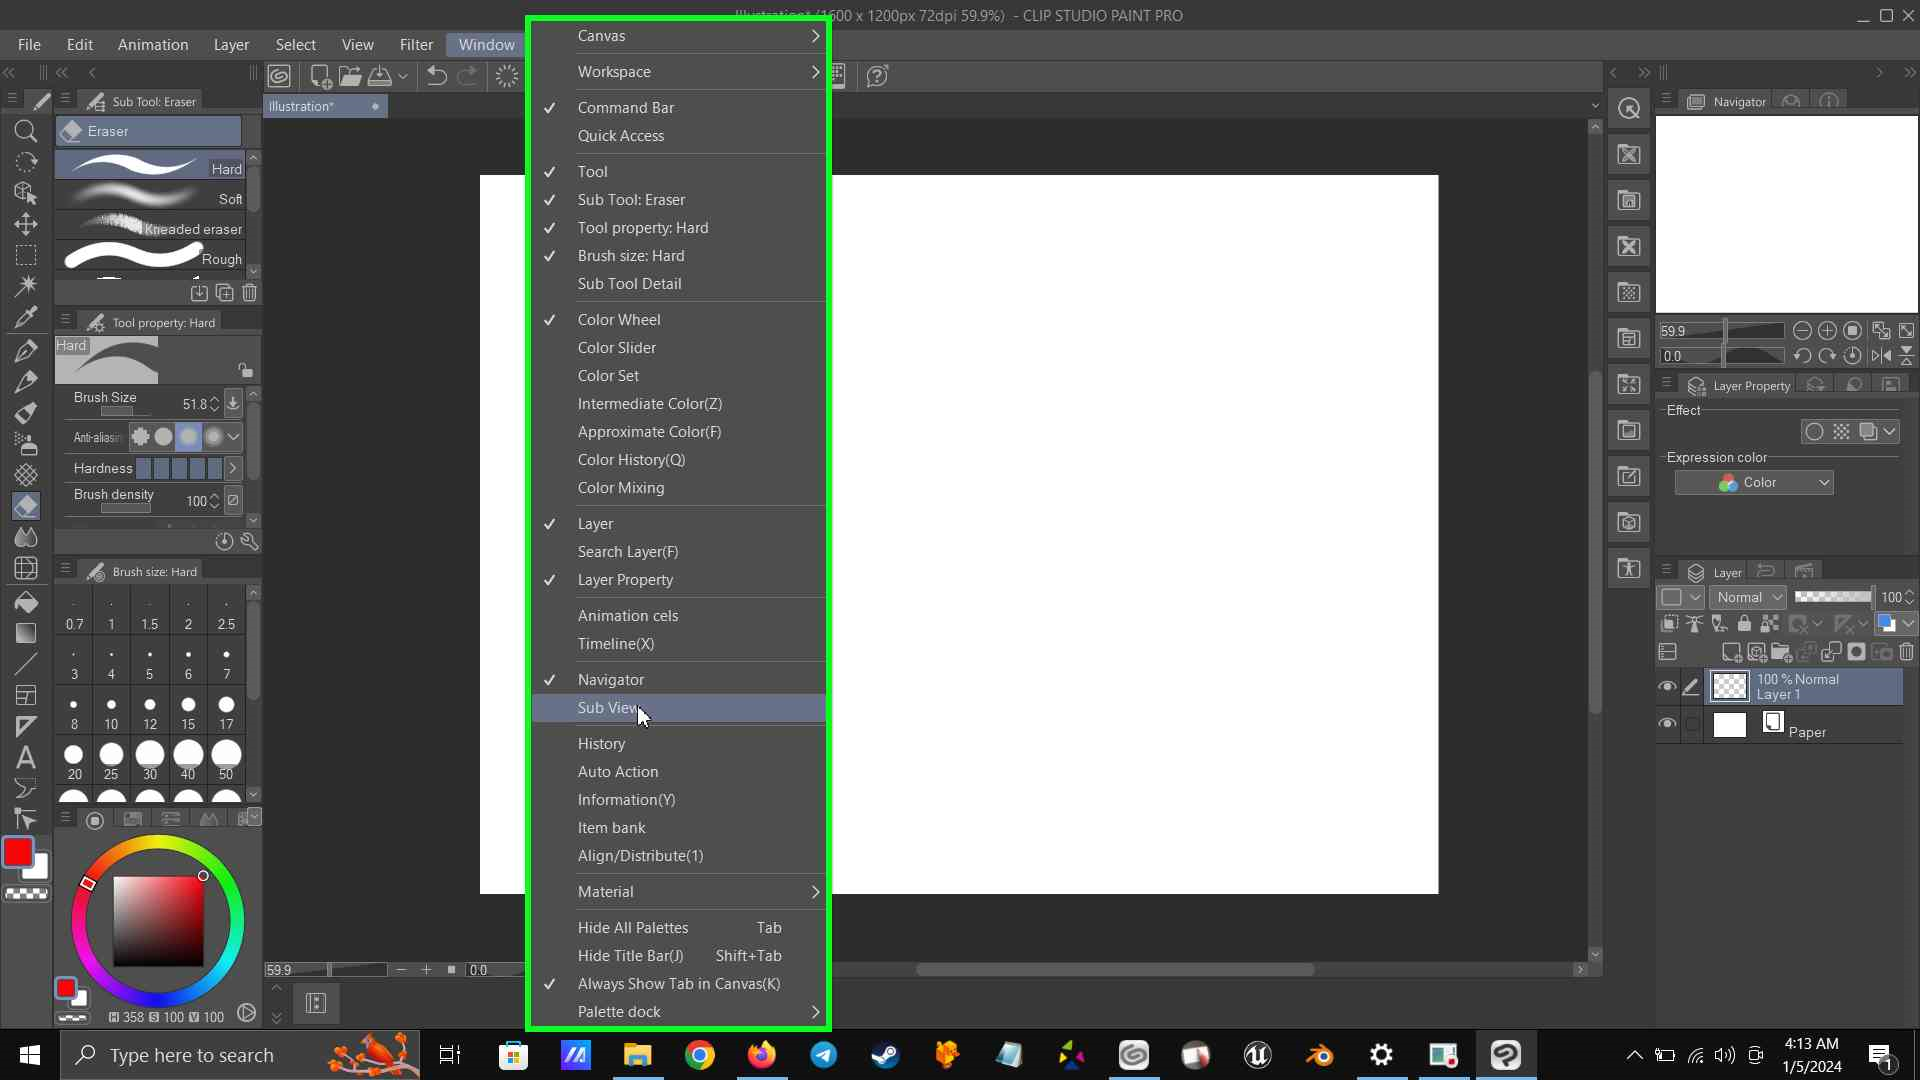Screen dimensions: 1920x1080
Task: Open the Normal blending mode dropdown
Action: pos(1749,597)
